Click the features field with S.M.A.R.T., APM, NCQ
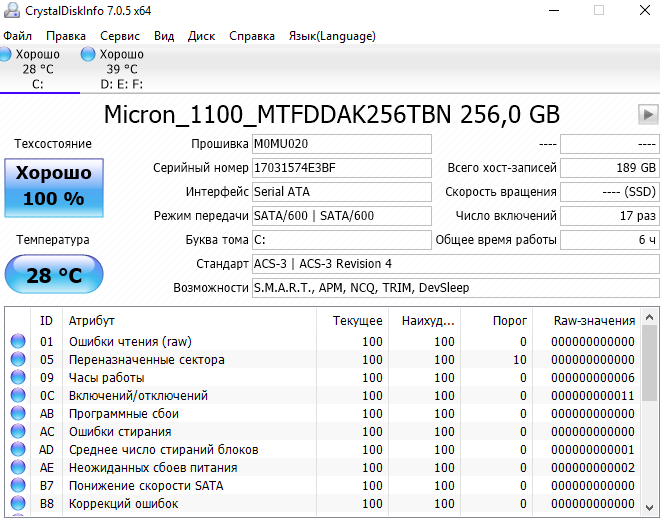Screen dimensions: 660x522 tap(455, 288)
